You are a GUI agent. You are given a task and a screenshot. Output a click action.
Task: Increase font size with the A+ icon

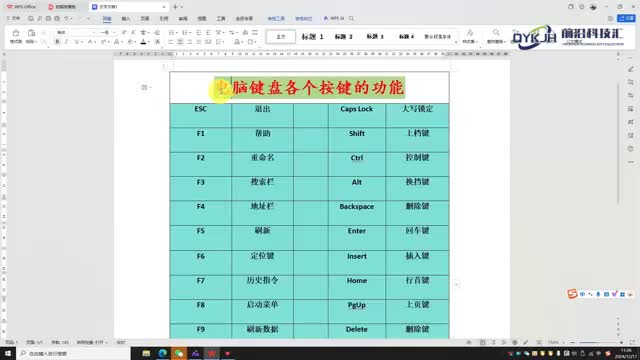tap(124, 32)
